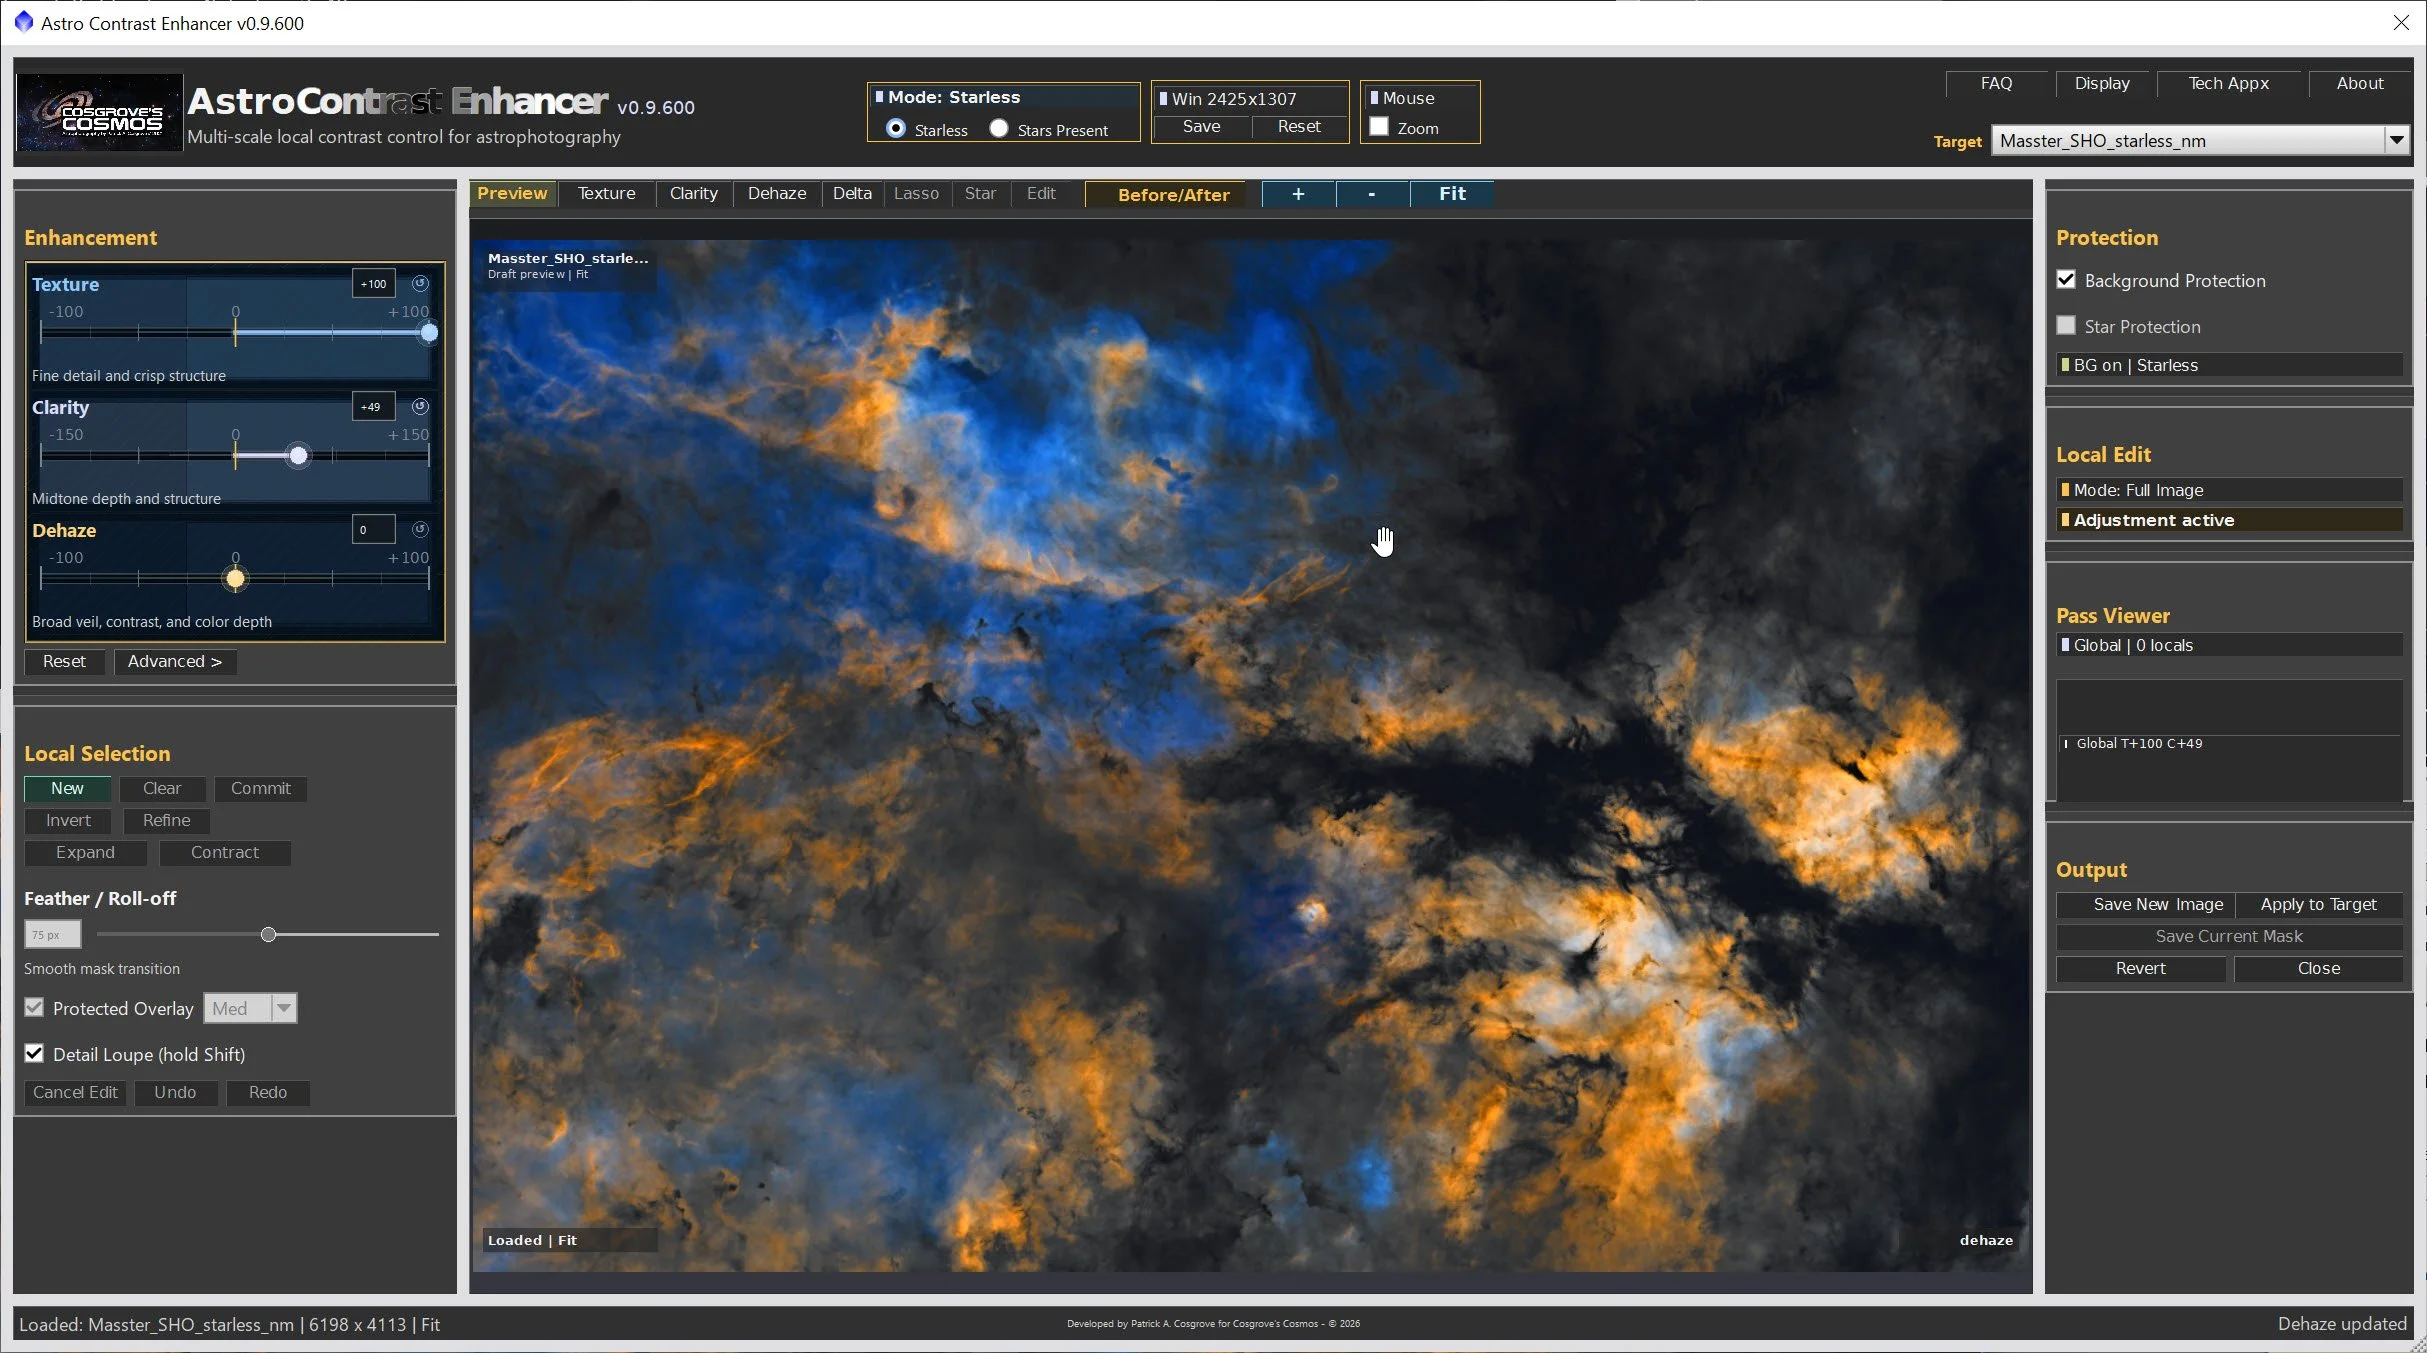Click Apply to Target

[x=2318, y=905]
